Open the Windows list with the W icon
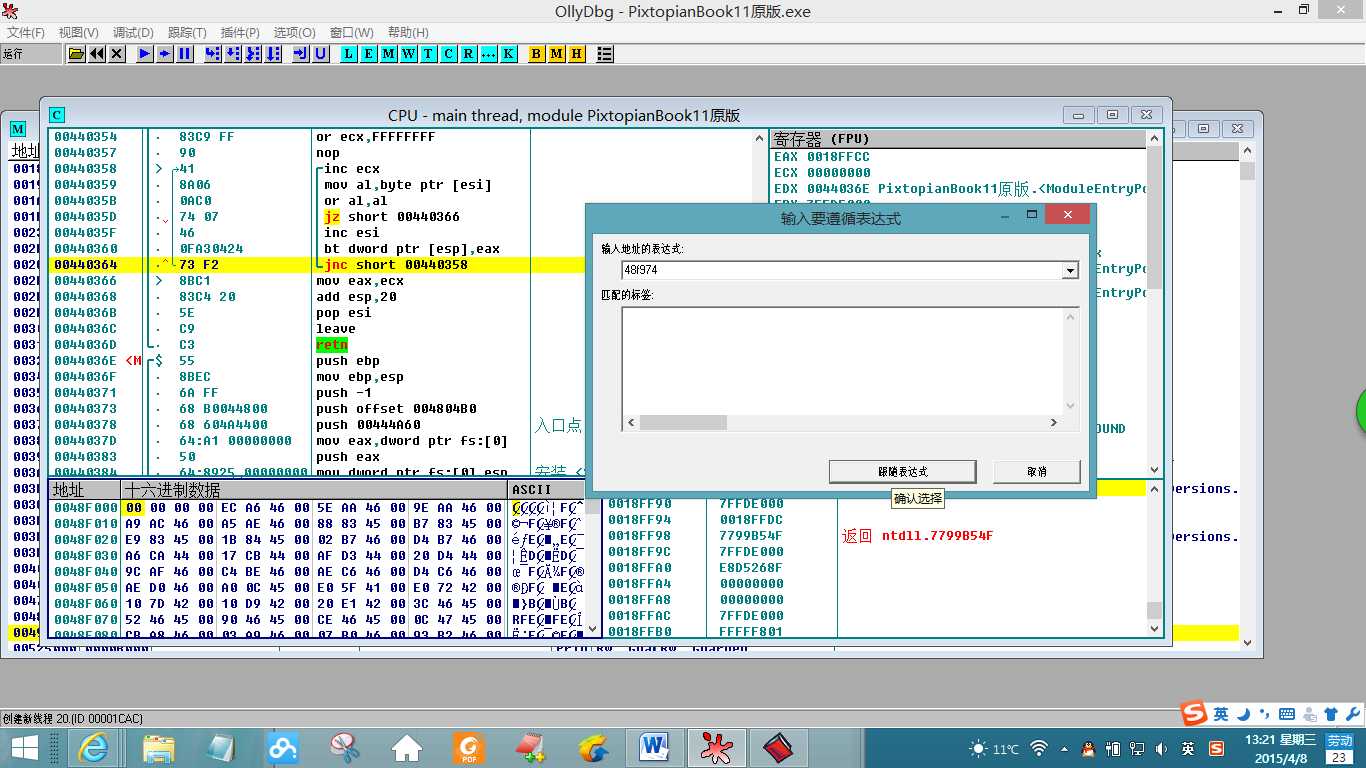Image resolution: width=1366 pixels, height=768 pixels. (409, 54)
